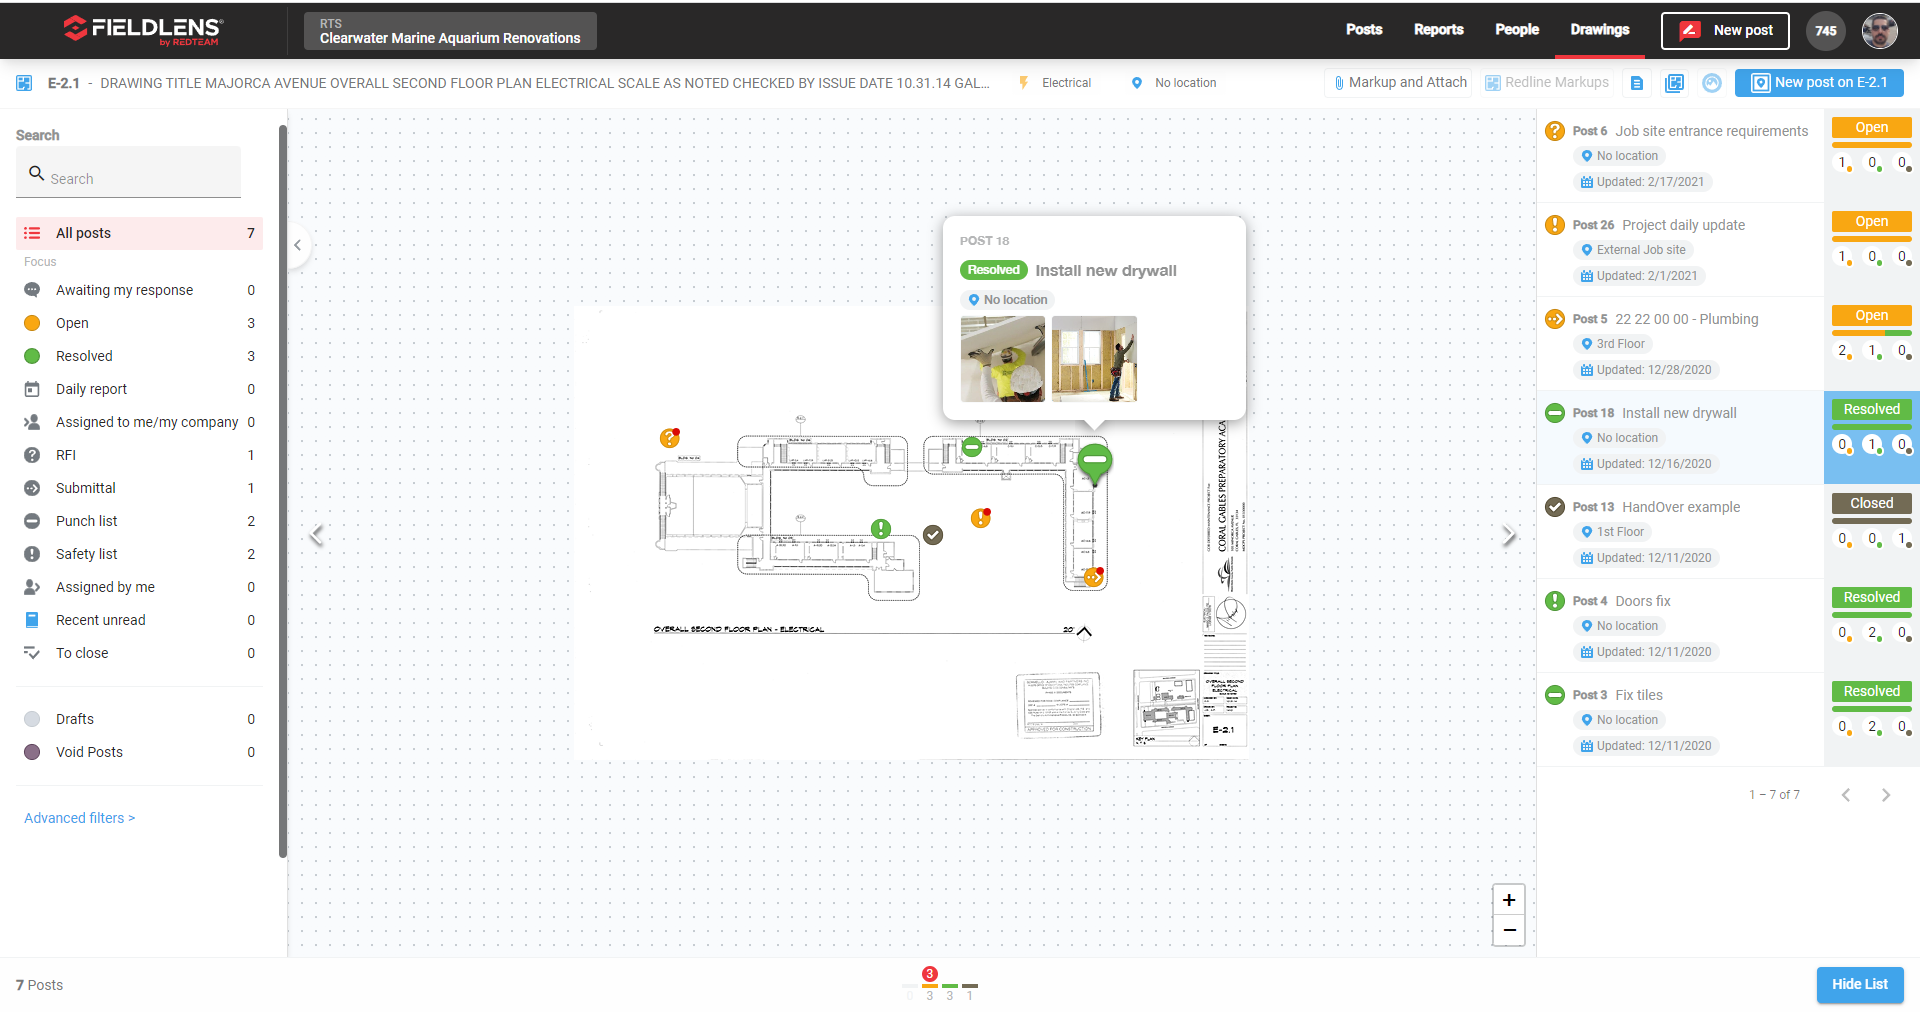This screenshot has height=1012, width=1920.
Task: Toggle the Resolved posts filter
Action: coord(33,356)
